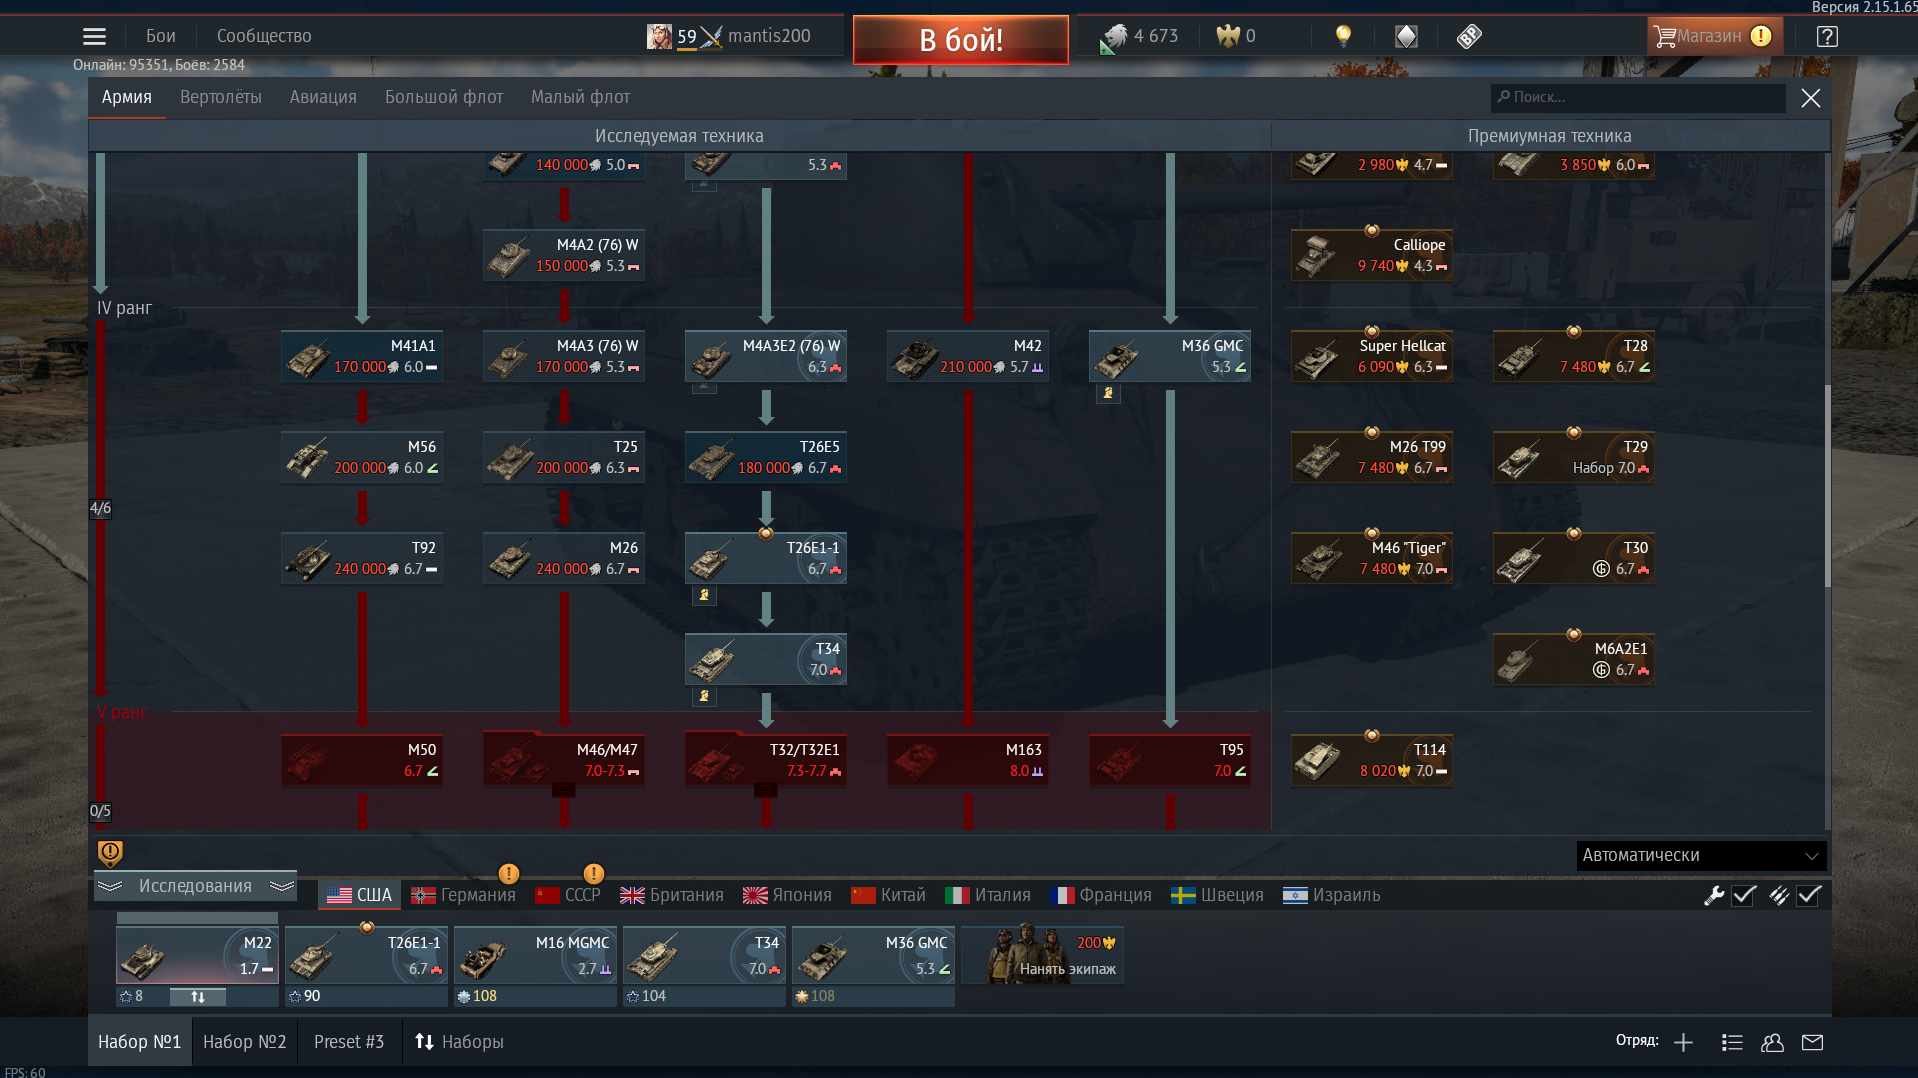Screen dimensions: 1918x1078
Task: Select the M22 crew slot
Action: tap(197, 956)
